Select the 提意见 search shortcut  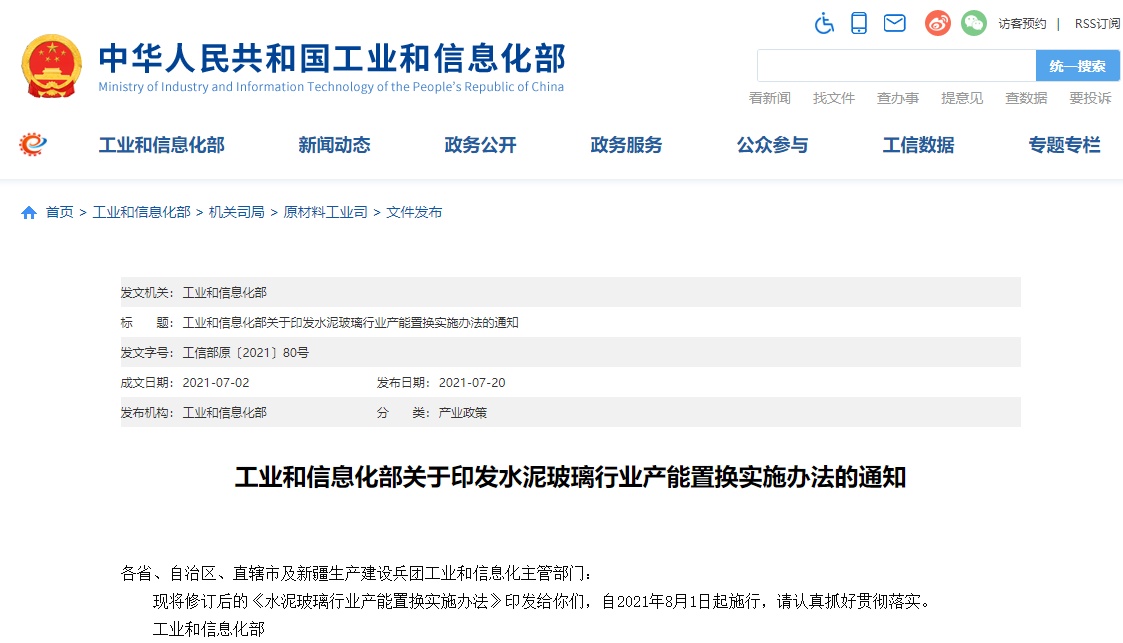point(963,98)
